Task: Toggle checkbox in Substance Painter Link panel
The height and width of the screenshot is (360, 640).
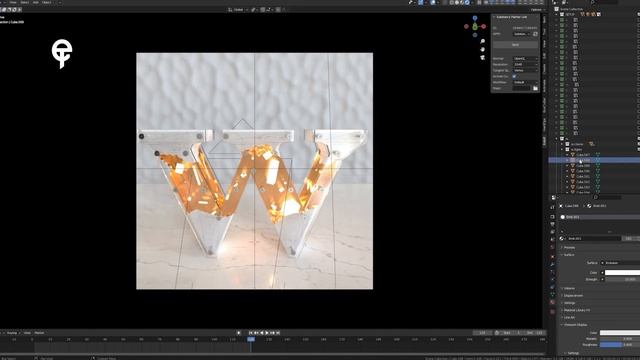Action: (x=514, y=76)
